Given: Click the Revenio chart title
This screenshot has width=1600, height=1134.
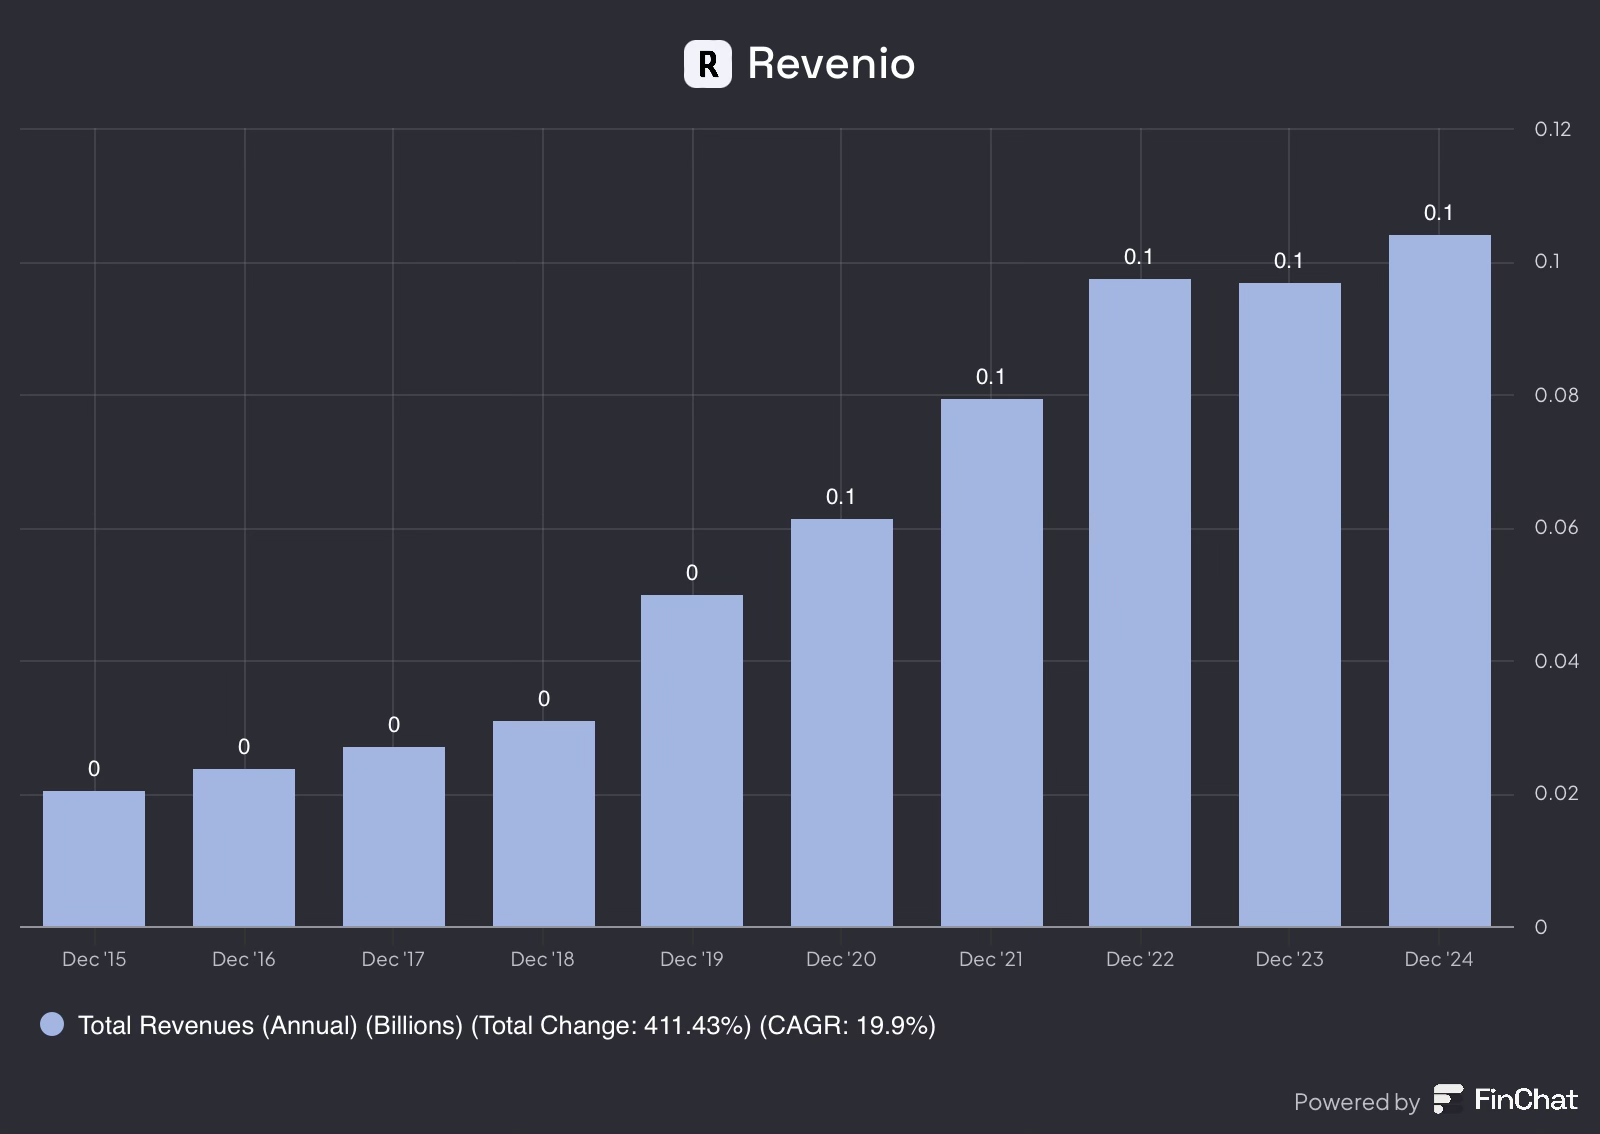Looking at the screenshot, I should [x=831, y=64].
